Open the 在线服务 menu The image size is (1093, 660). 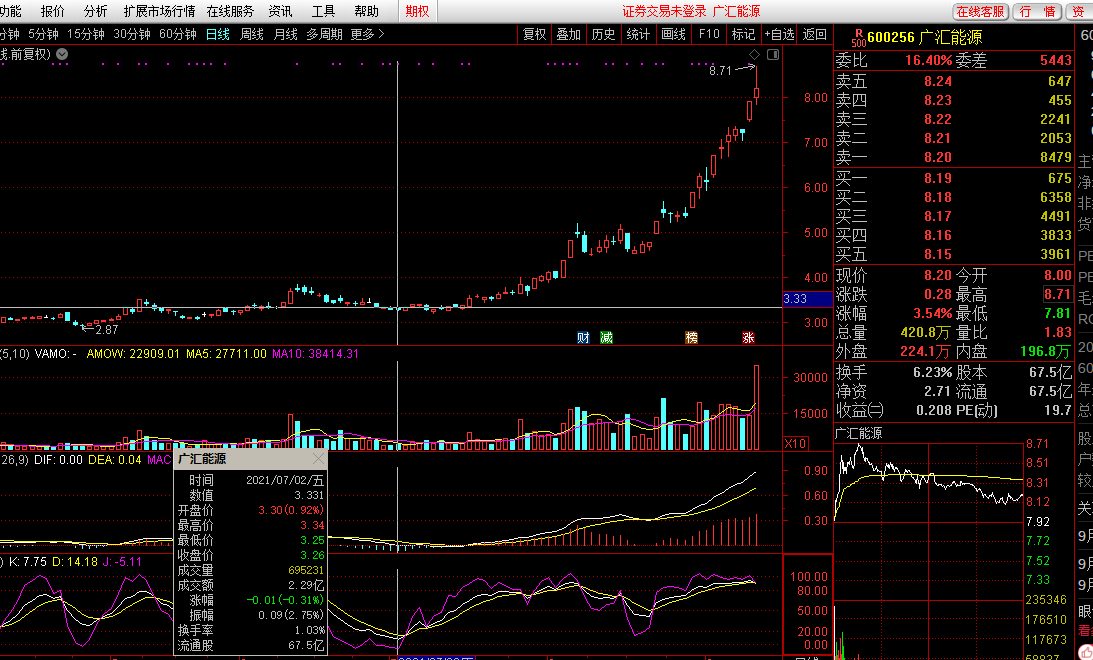(230, 11)
